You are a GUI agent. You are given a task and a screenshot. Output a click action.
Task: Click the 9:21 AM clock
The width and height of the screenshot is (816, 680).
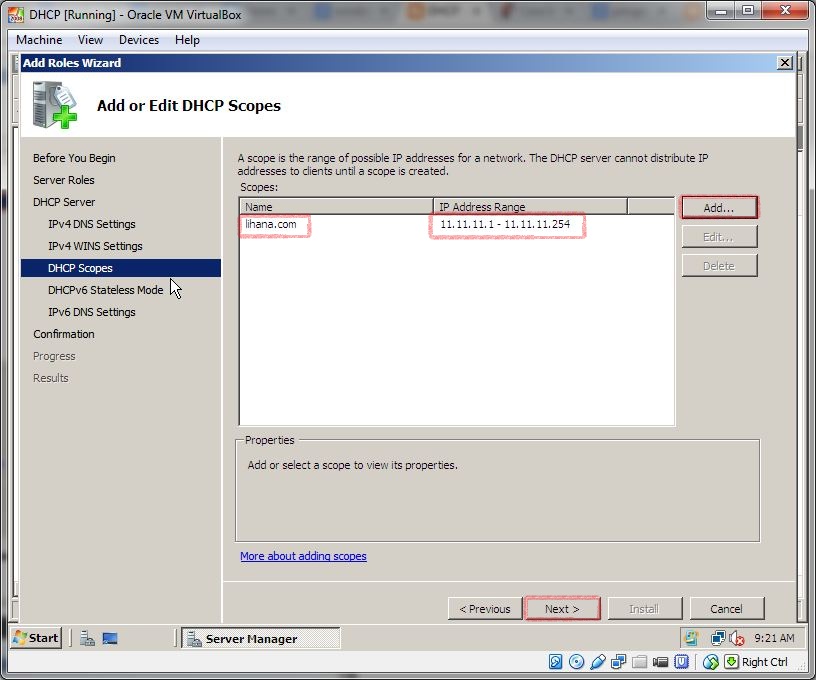click(x=774, y=638)
